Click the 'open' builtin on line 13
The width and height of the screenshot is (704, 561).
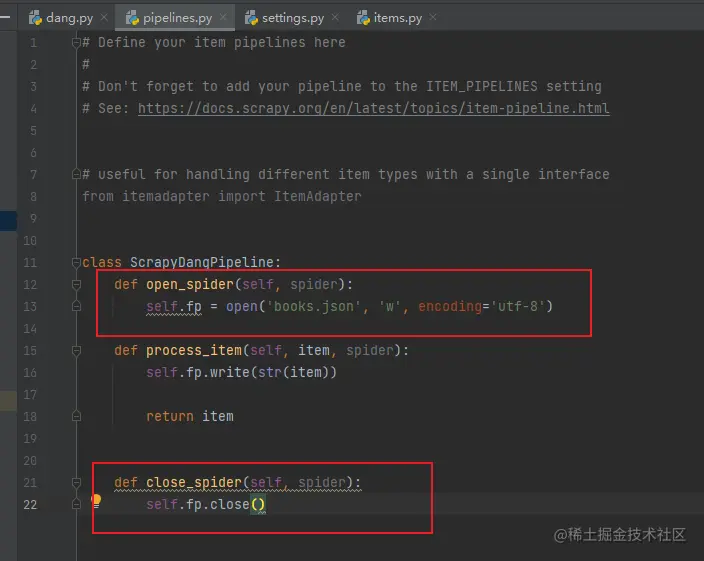click(x=242, y=306)
